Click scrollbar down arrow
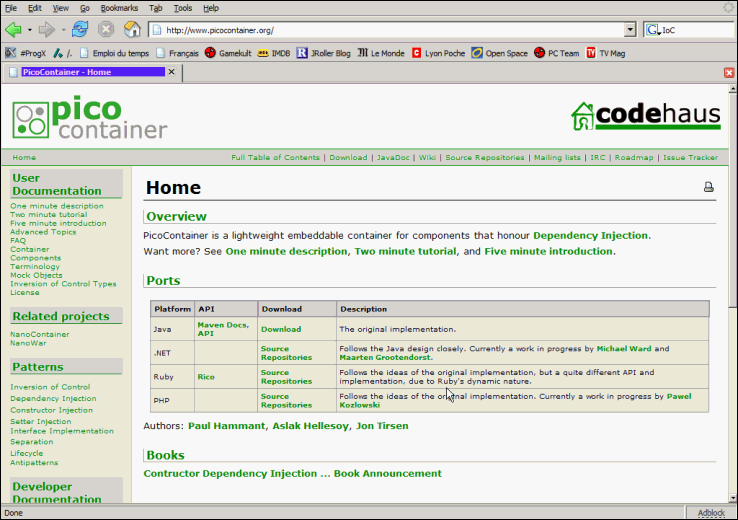738x520 pixels. click(733, 498)
